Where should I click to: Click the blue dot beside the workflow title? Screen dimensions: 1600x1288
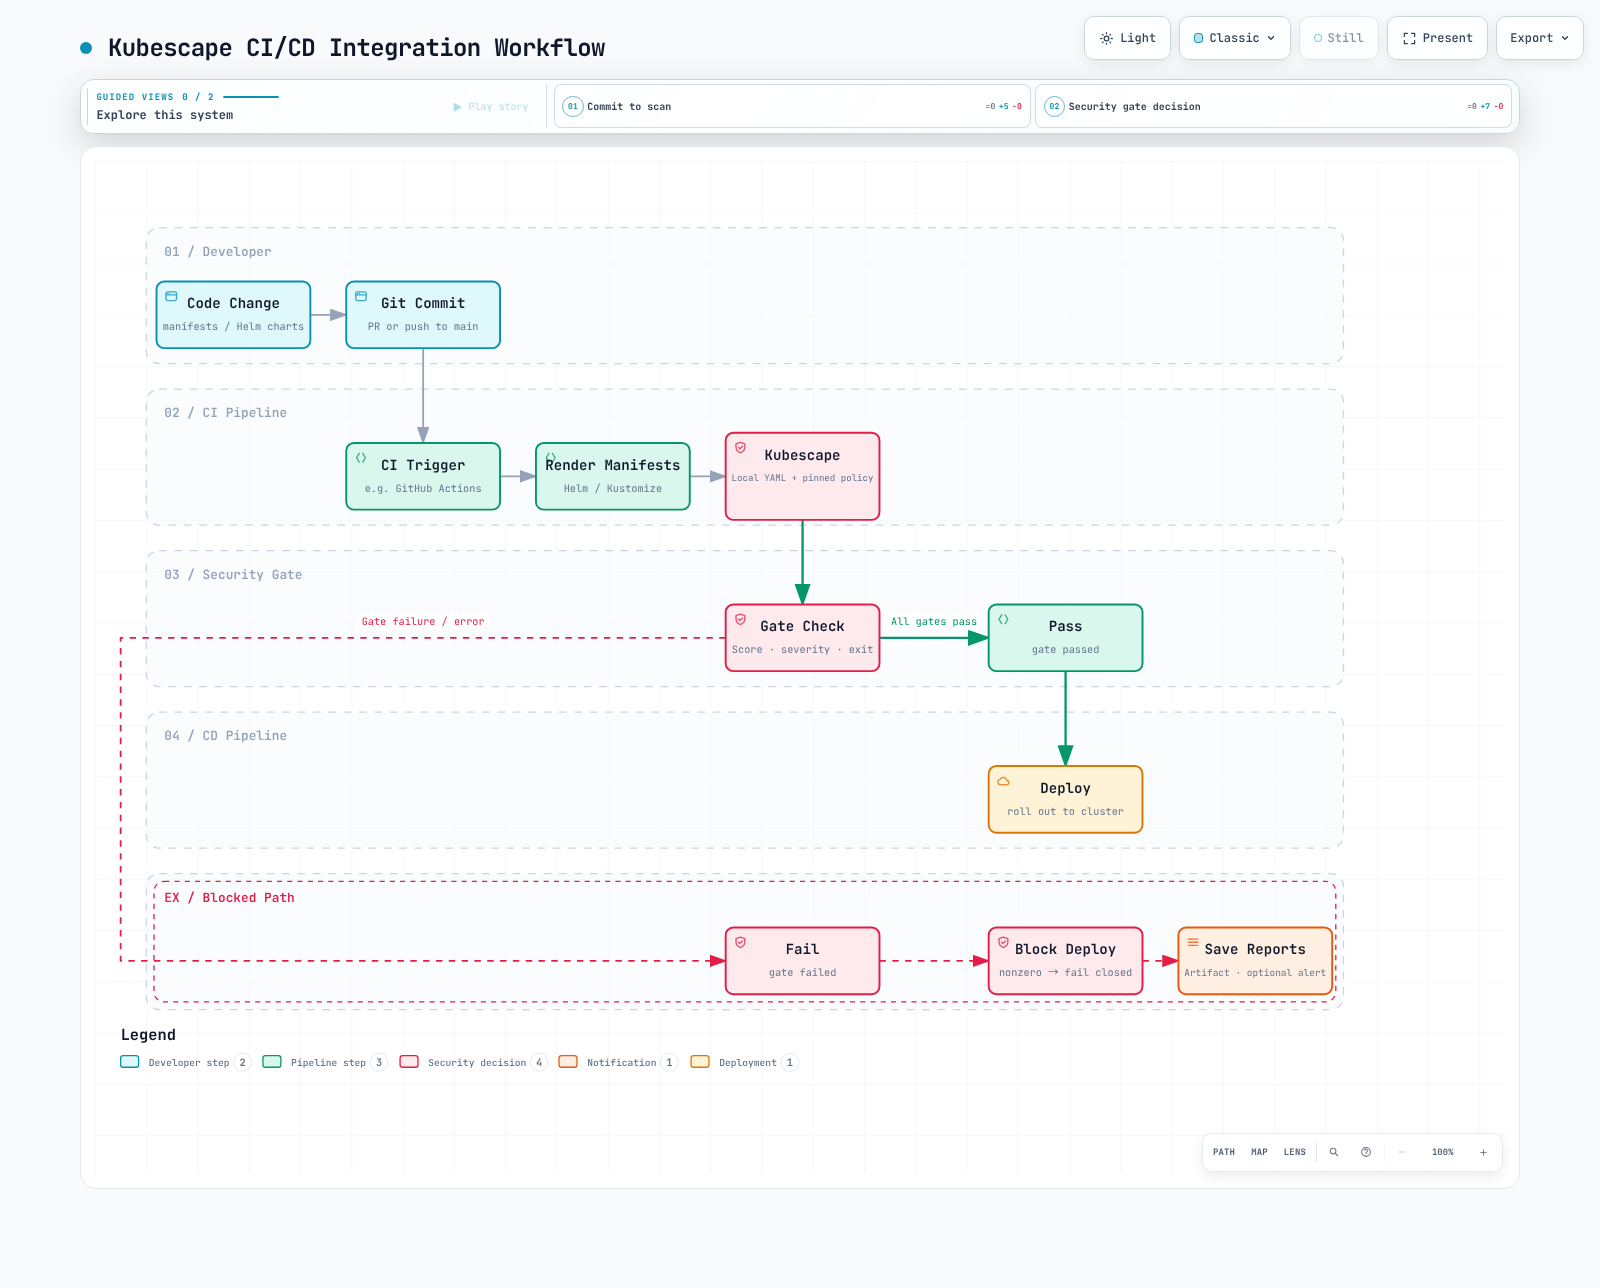click(86, 48)
